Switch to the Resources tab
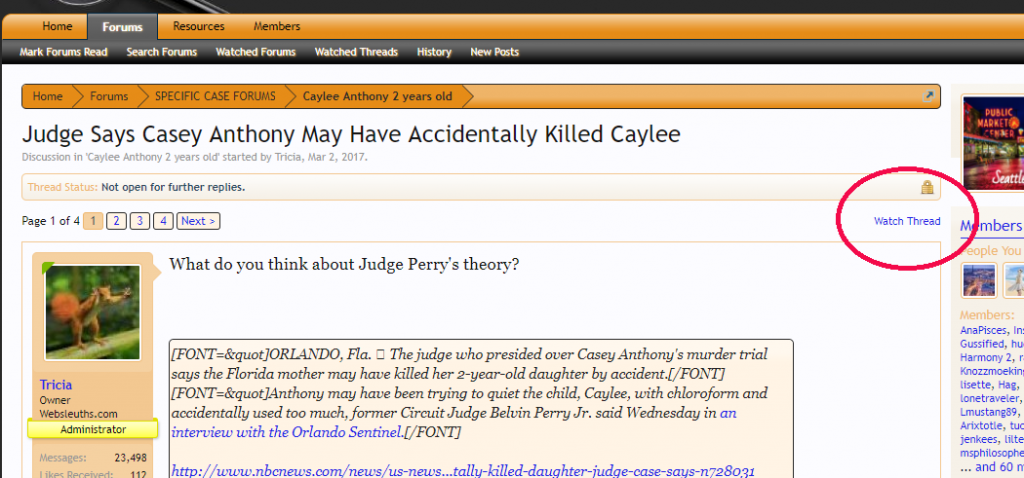Screen dimensions: 1024x478 click(x=198, y=27)
